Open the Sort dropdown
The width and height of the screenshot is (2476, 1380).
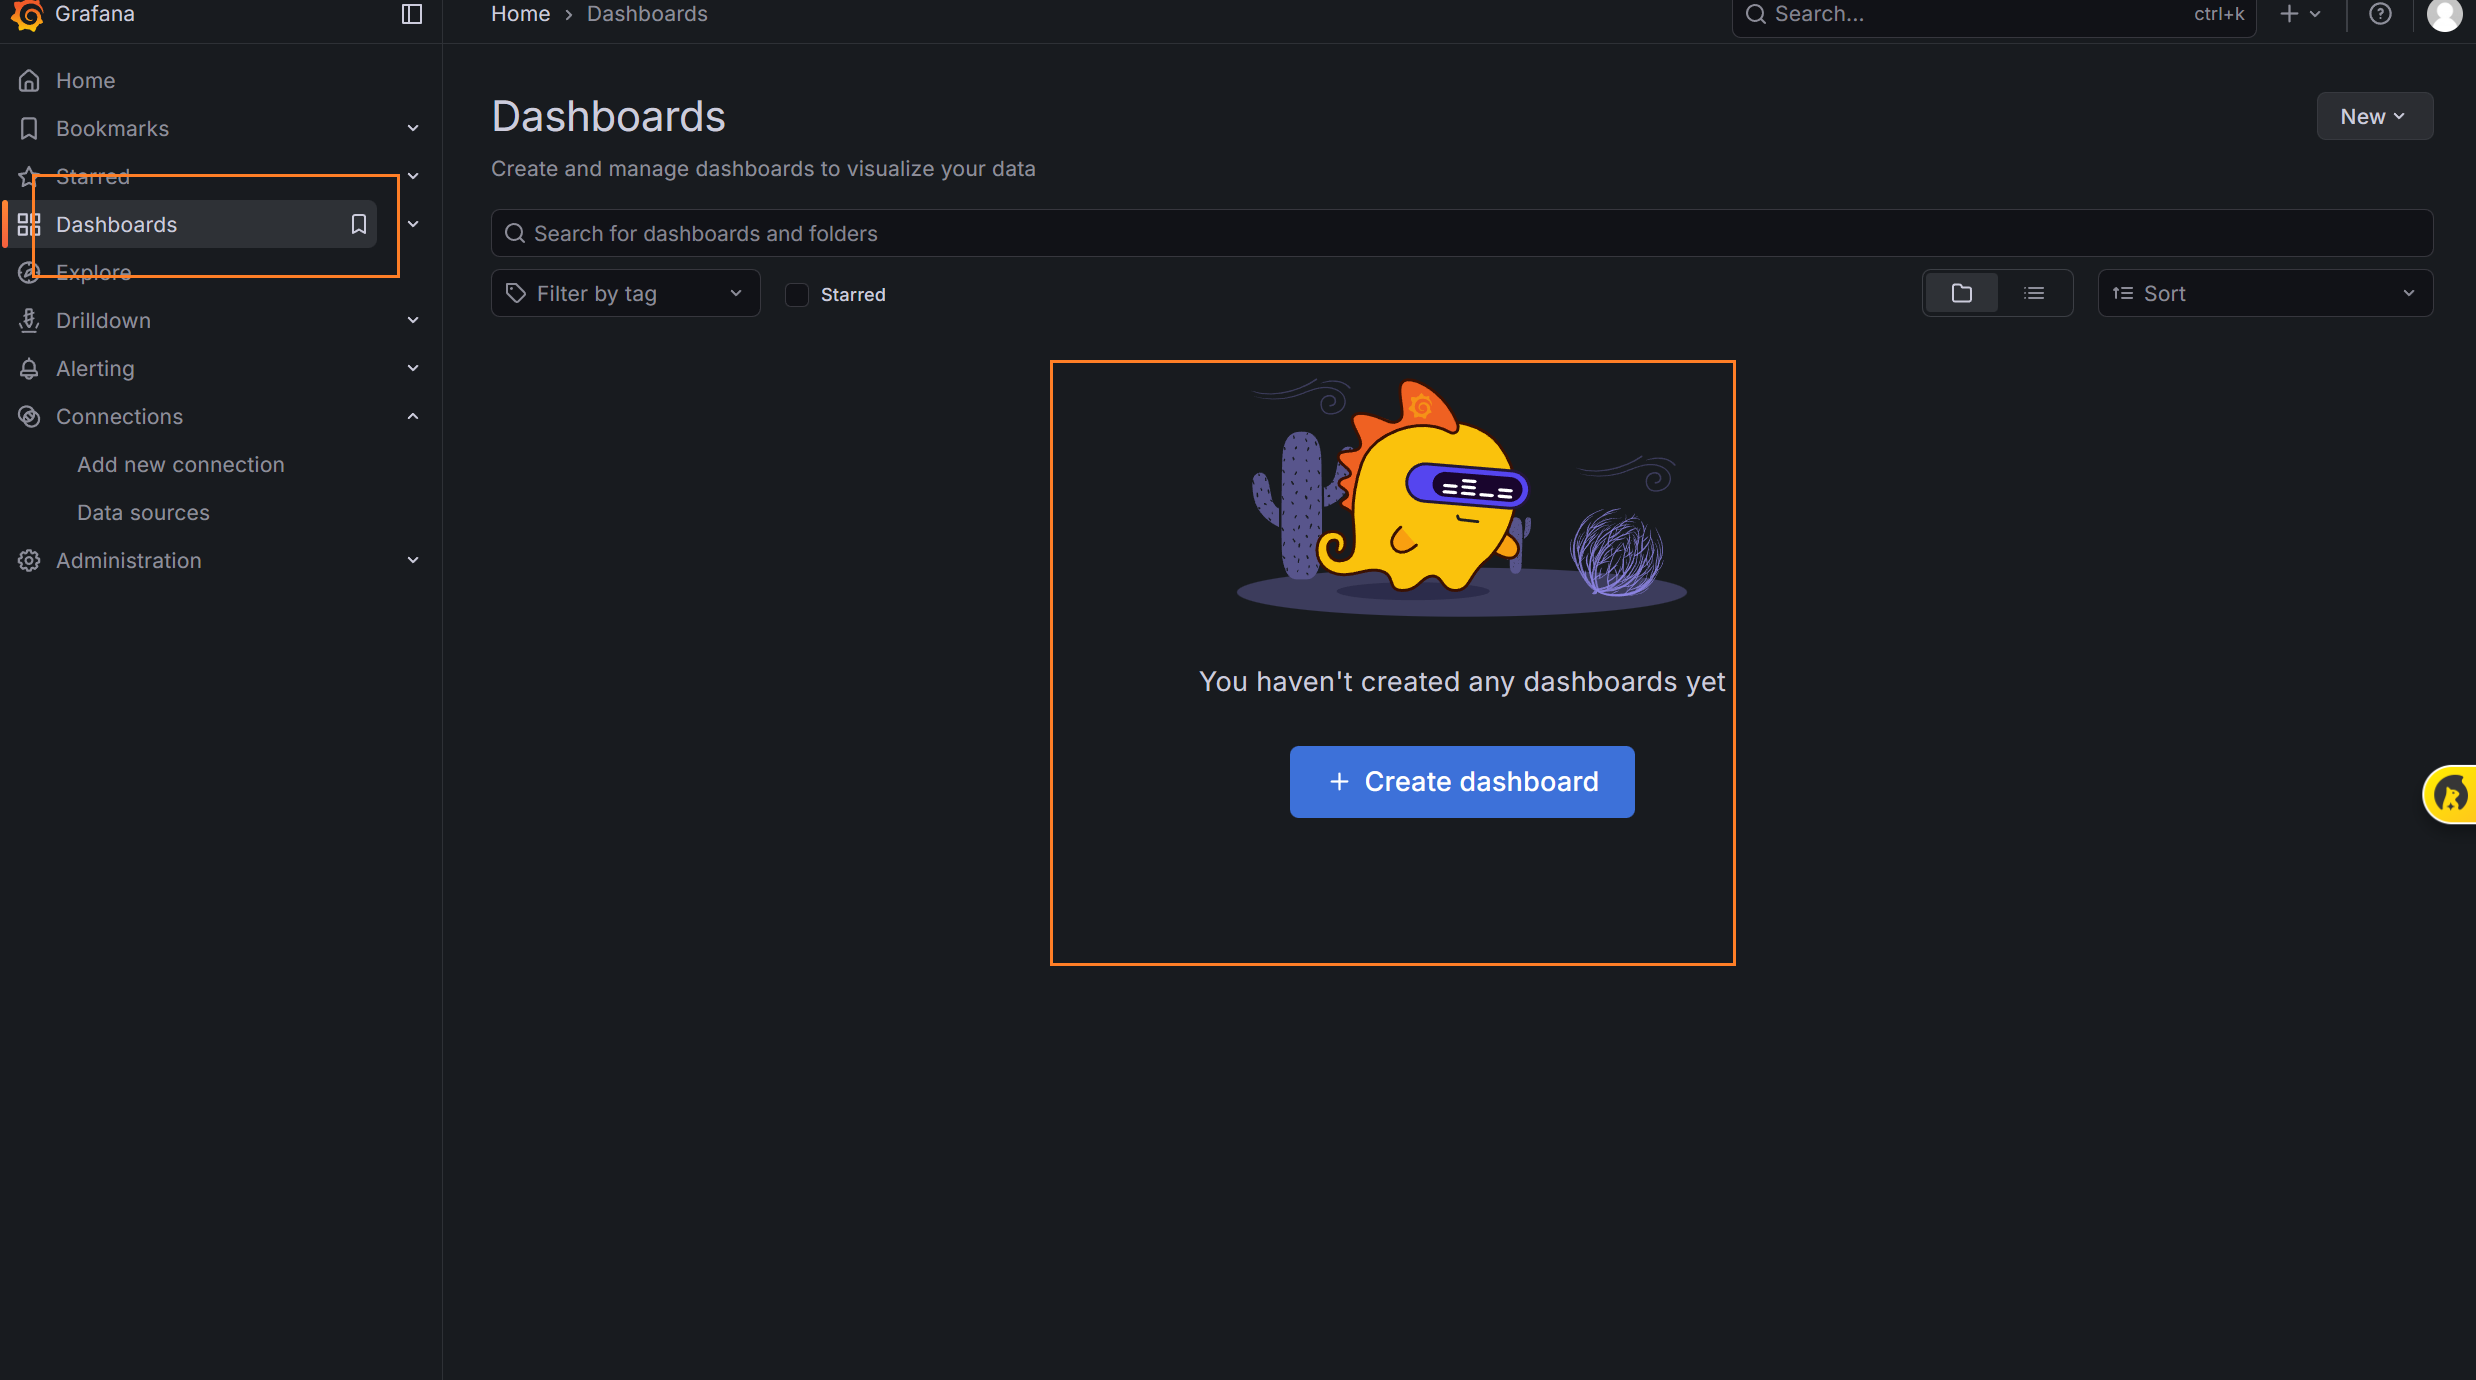click(2264, 293)
